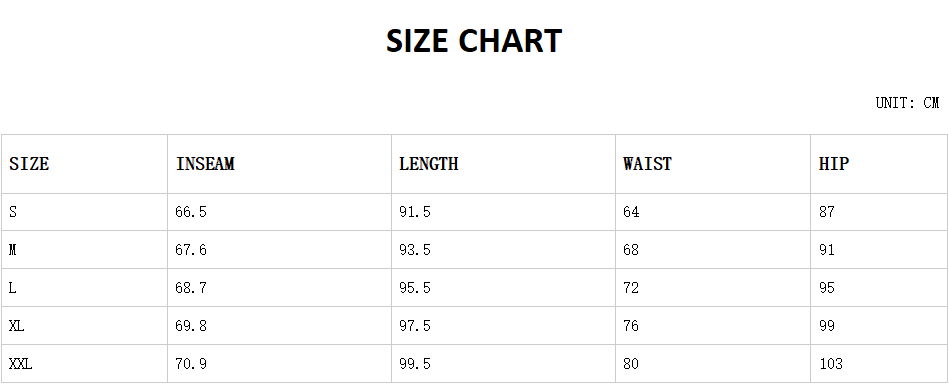Select the LENGTH column header
The image size is (949, 384).
click(x=504, y=164)
